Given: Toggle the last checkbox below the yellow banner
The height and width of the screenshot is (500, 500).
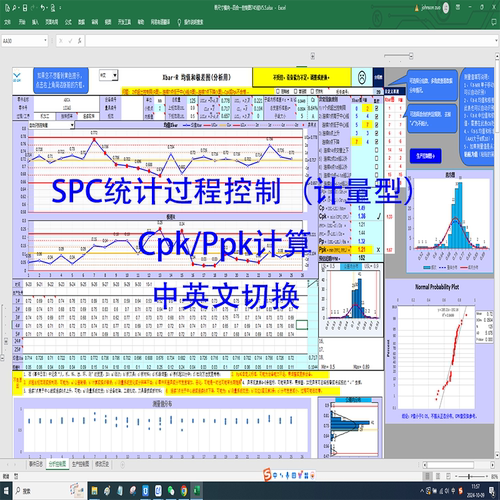Looking at the screenshot, I should 313,91.
